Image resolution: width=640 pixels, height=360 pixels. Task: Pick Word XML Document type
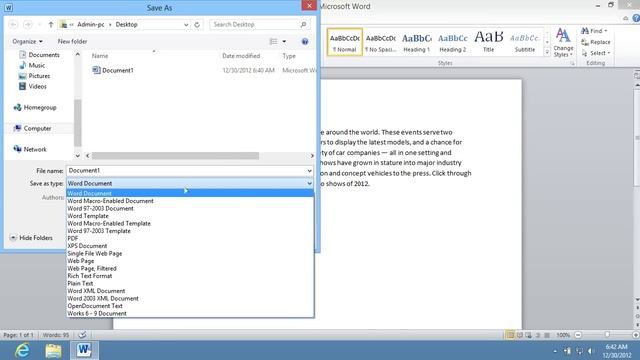tap(190, 291)
